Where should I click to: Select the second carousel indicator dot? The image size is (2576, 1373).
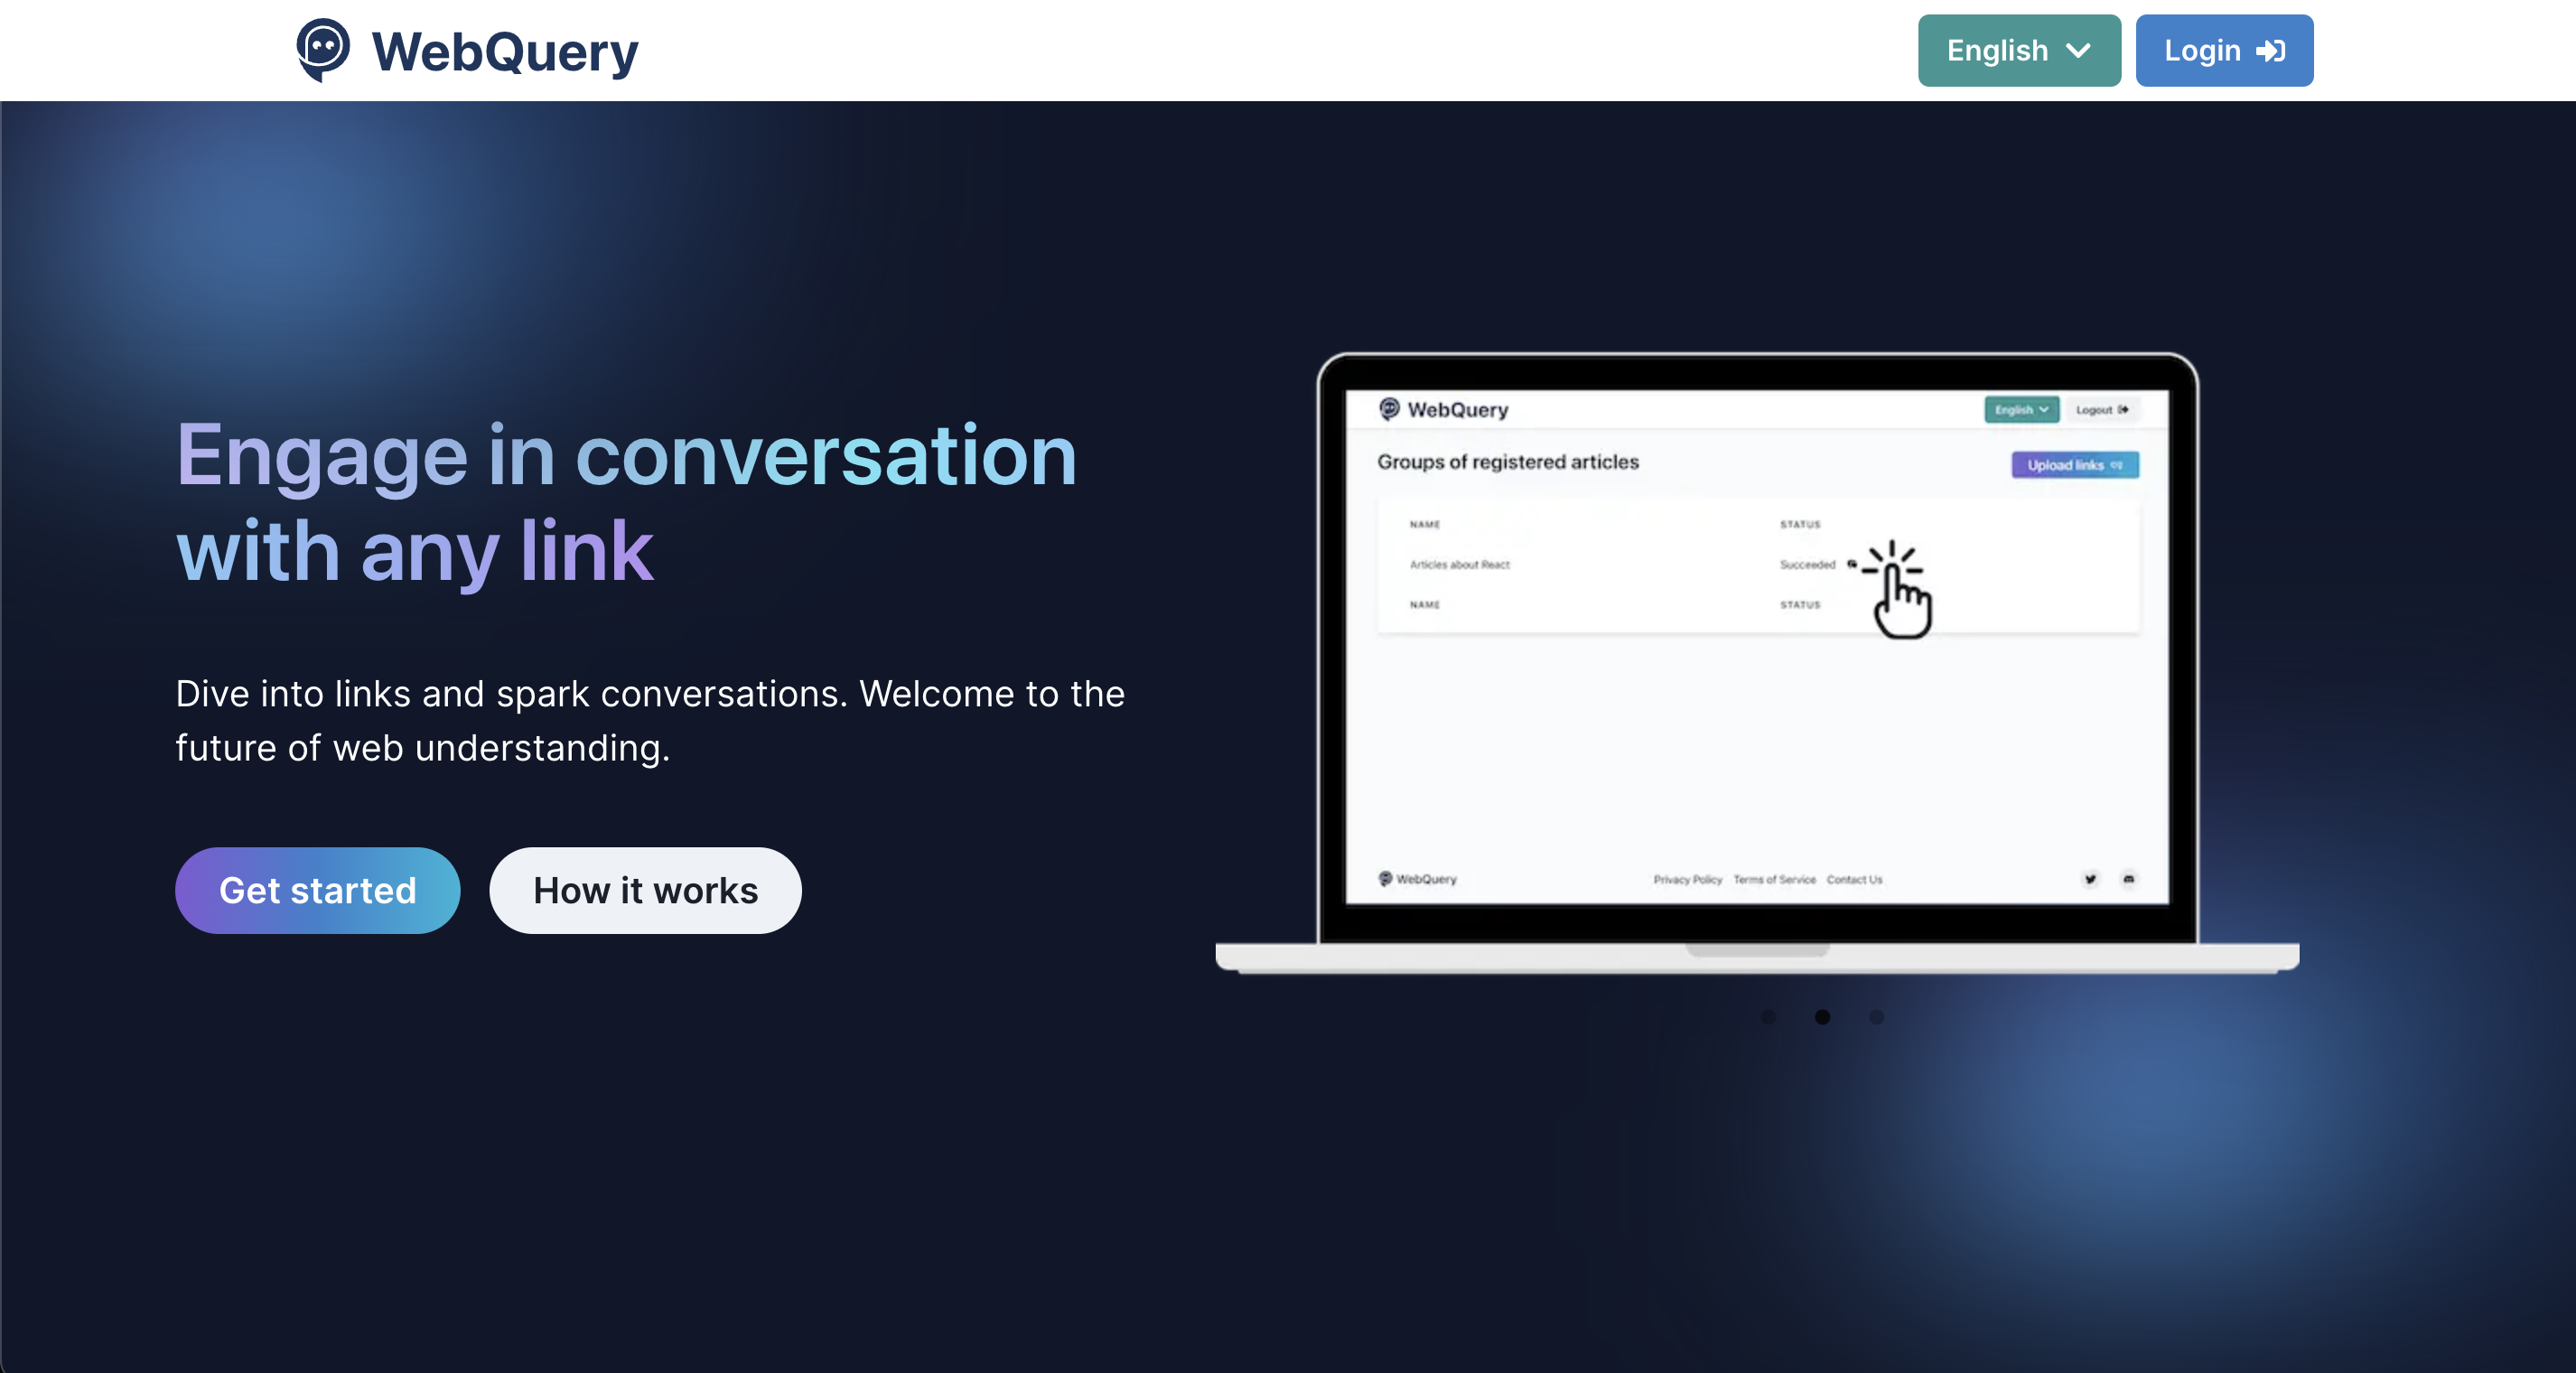tap(1824, 1018)
